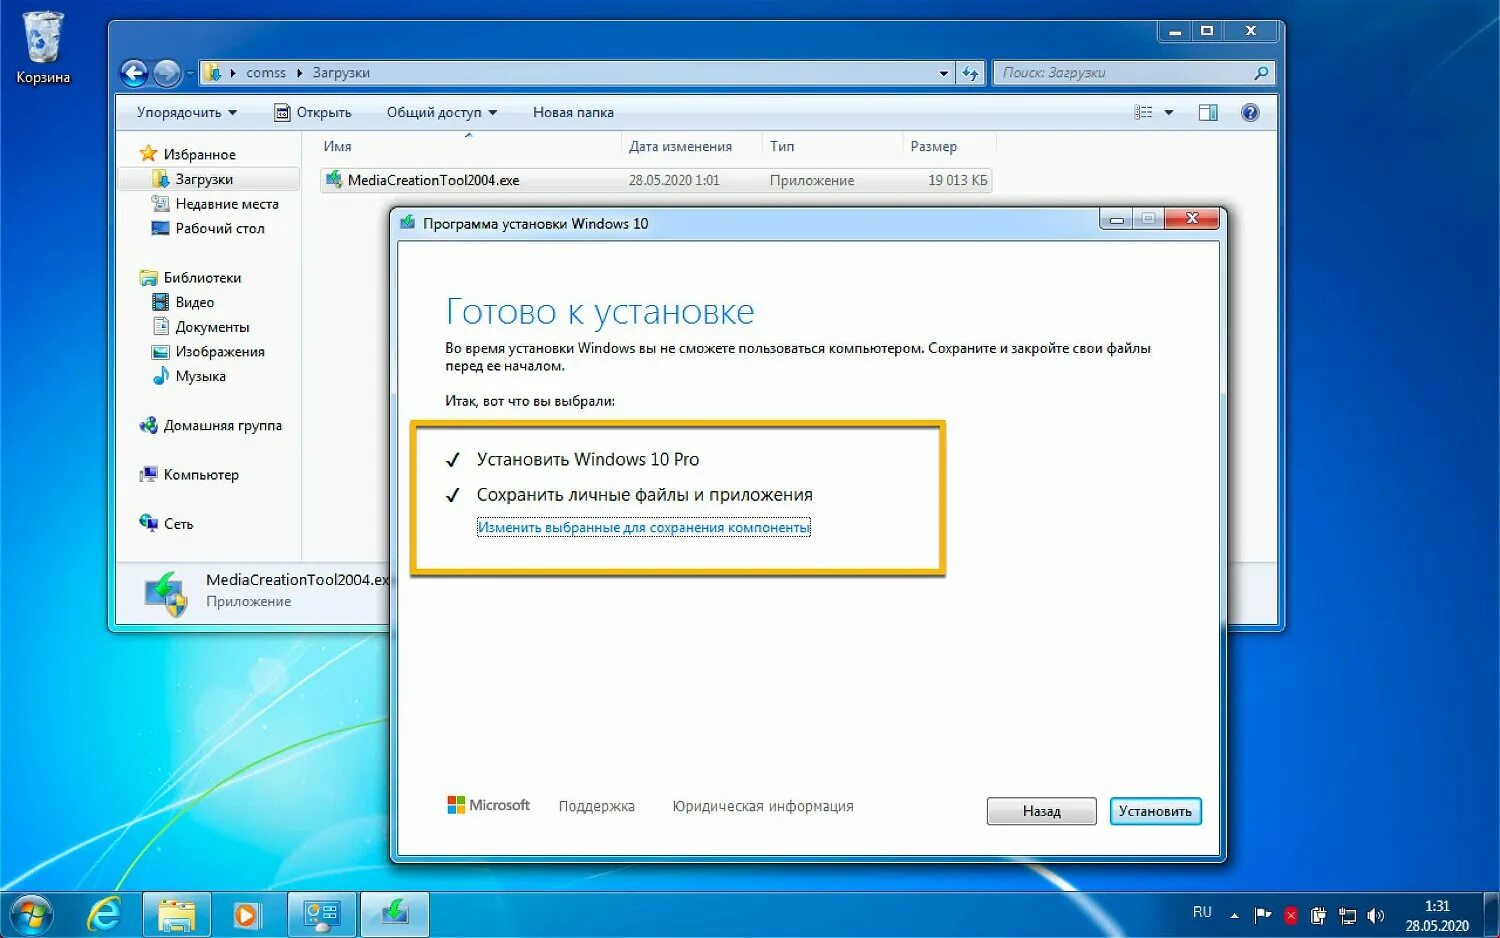Click the search magnifier in Explorer
The height and width of the screenshot is (938, 1500).
[1261, 73]
